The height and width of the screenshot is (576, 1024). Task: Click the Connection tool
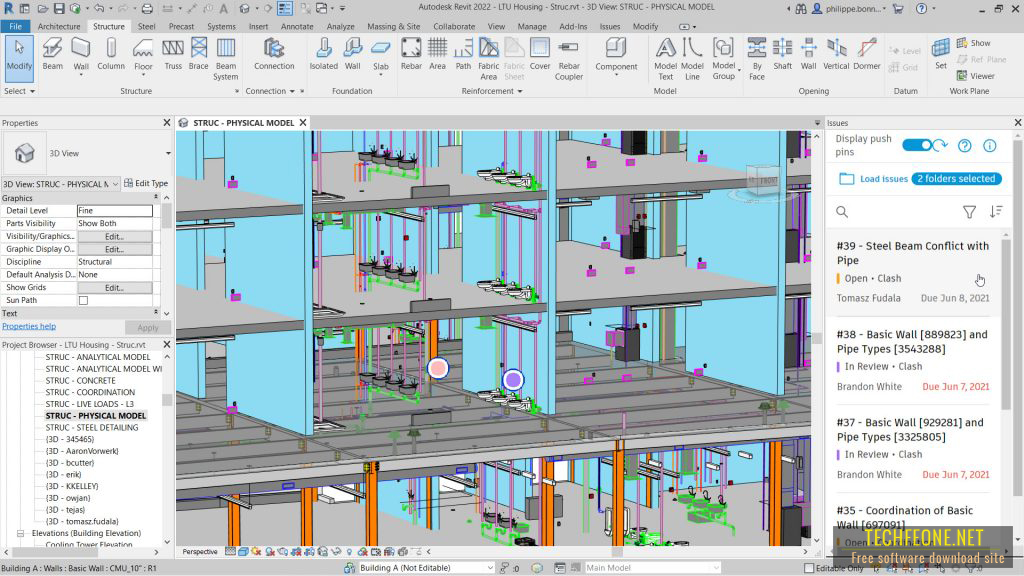[274, 54]
